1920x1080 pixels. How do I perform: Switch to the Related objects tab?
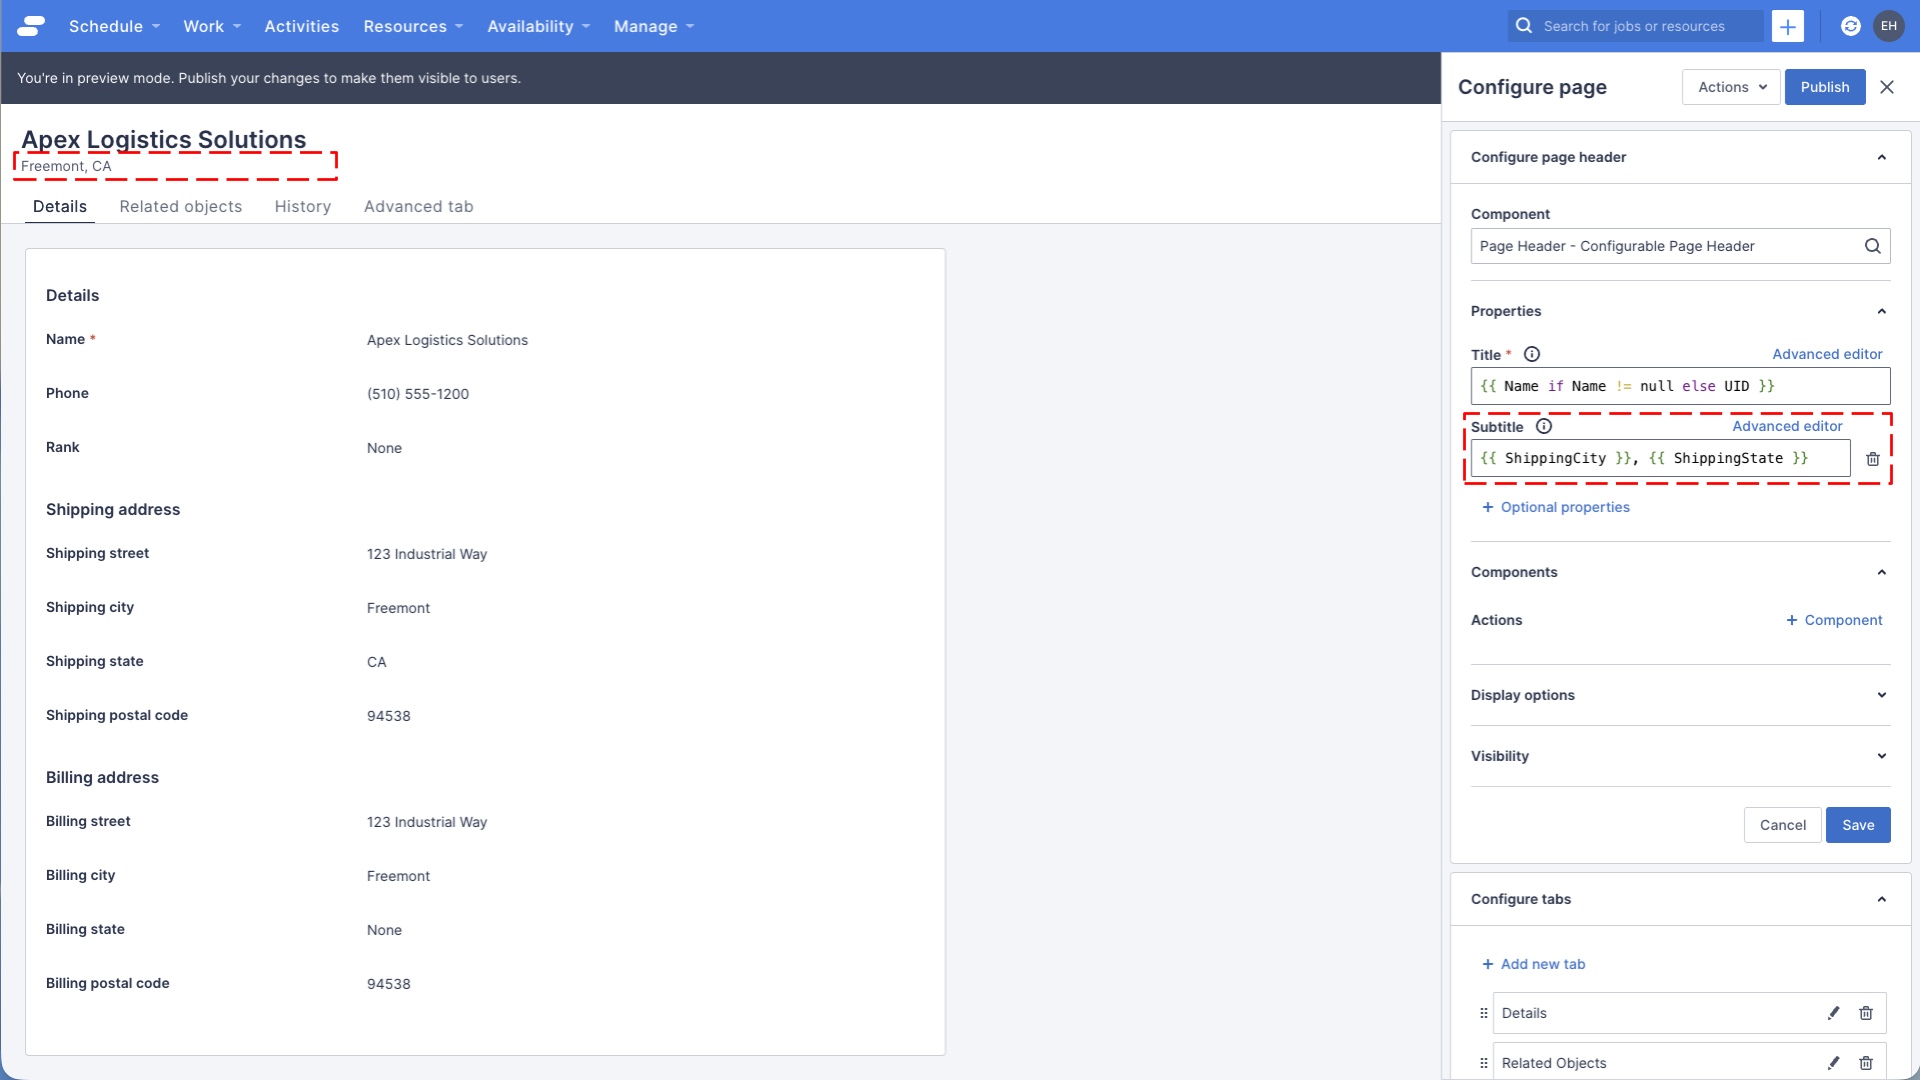click(x=180, y=206)
